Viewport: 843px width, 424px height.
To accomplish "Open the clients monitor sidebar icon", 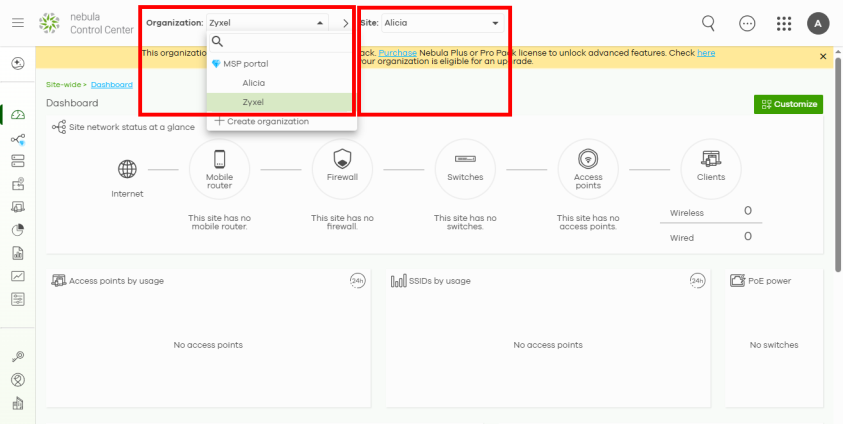I will pos(18,207).
